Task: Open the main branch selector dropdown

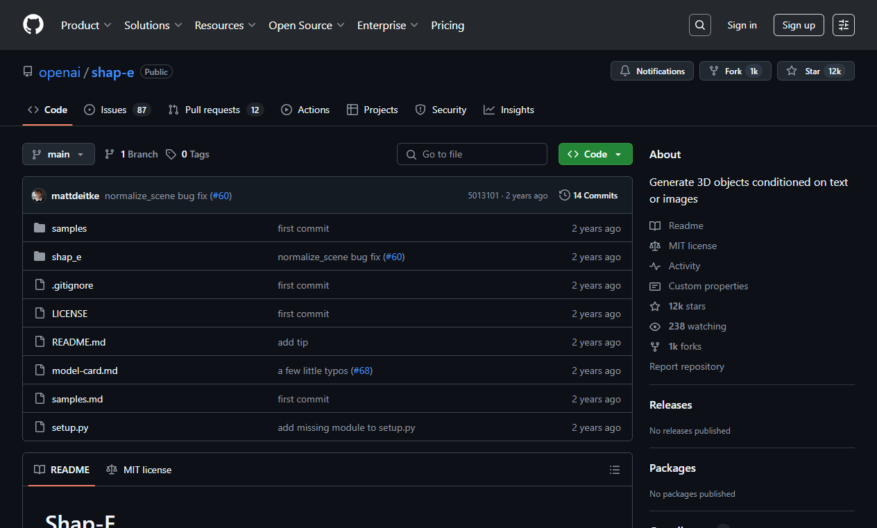Action: 58,154
